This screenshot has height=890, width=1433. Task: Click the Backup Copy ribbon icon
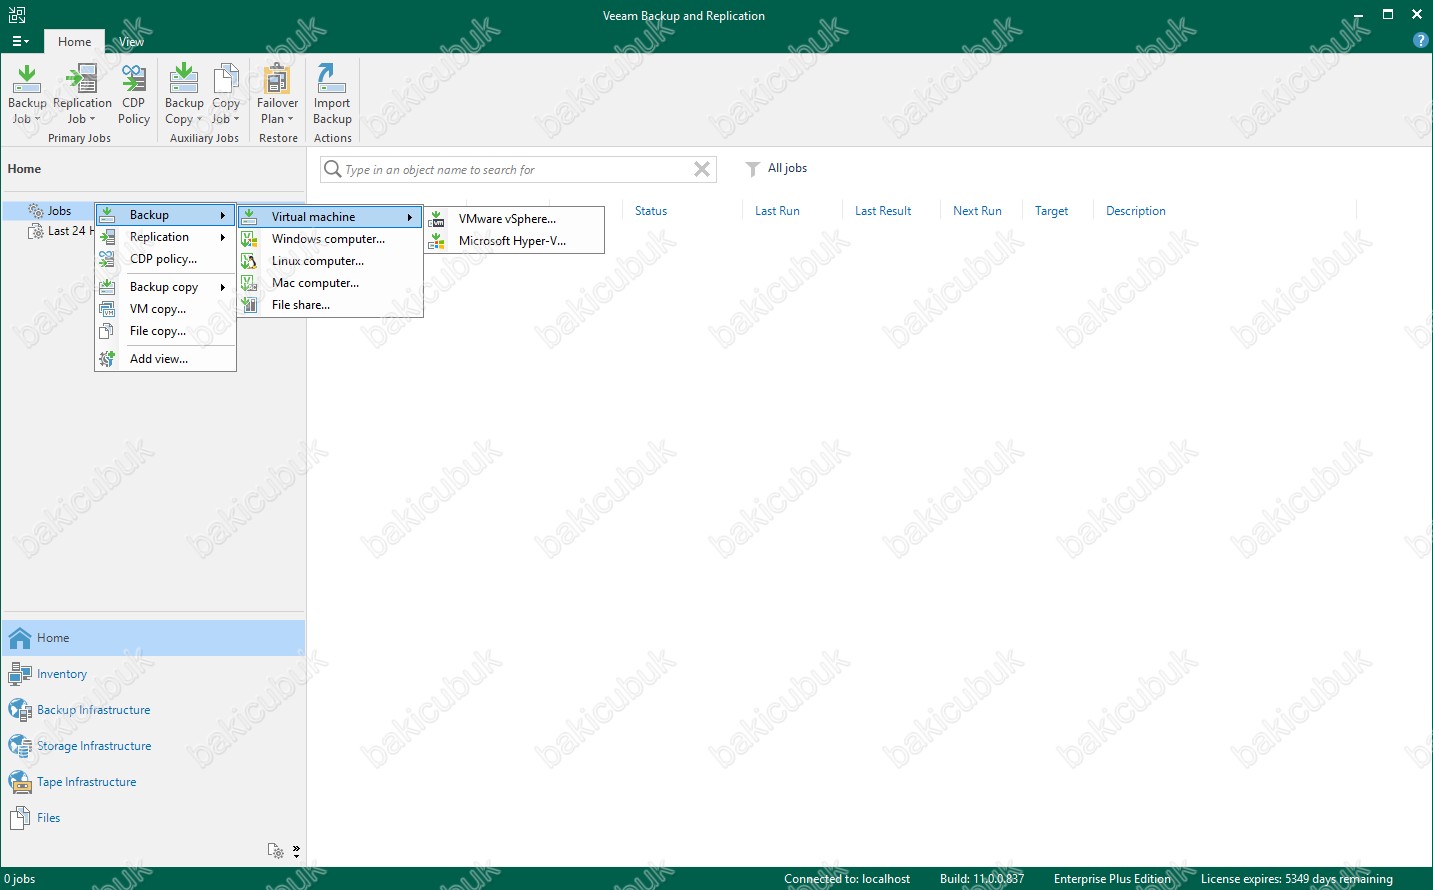point(184,94)
